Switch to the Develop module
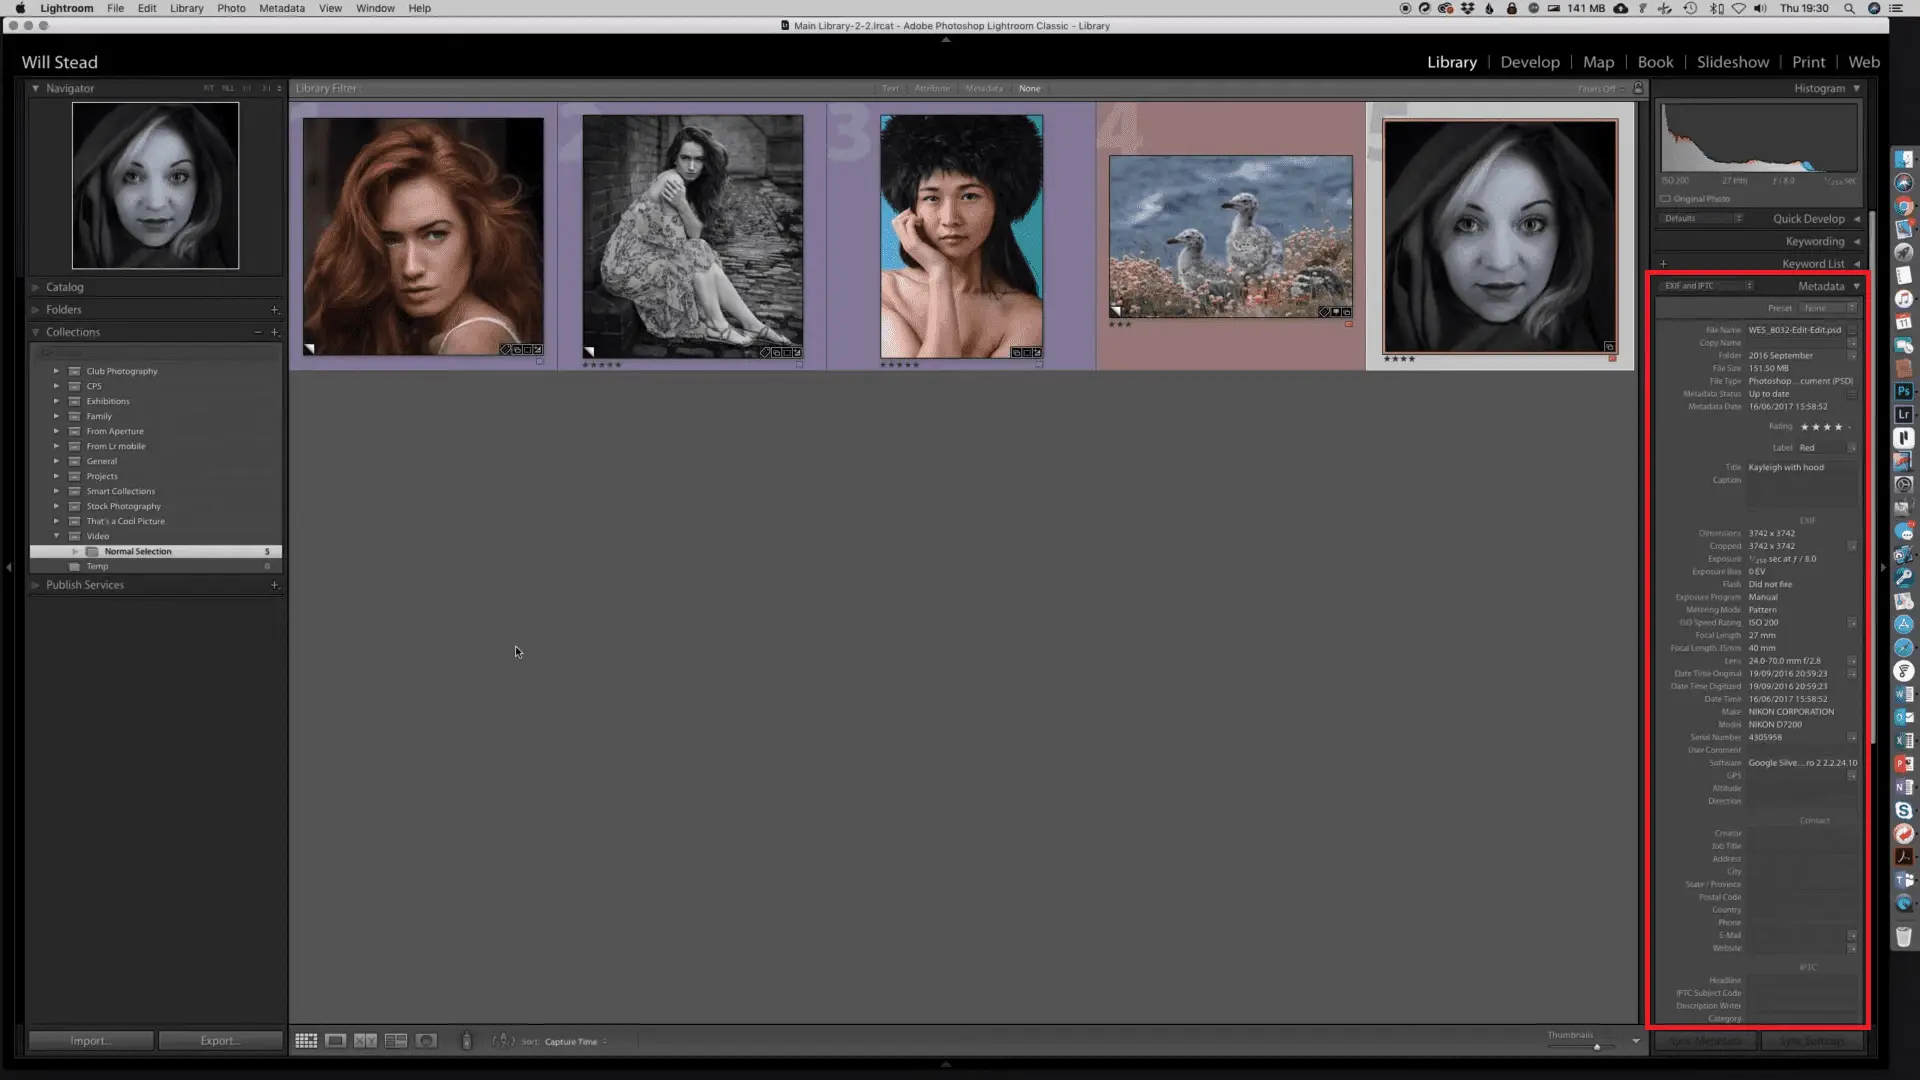 click(x=1530, y=62)
